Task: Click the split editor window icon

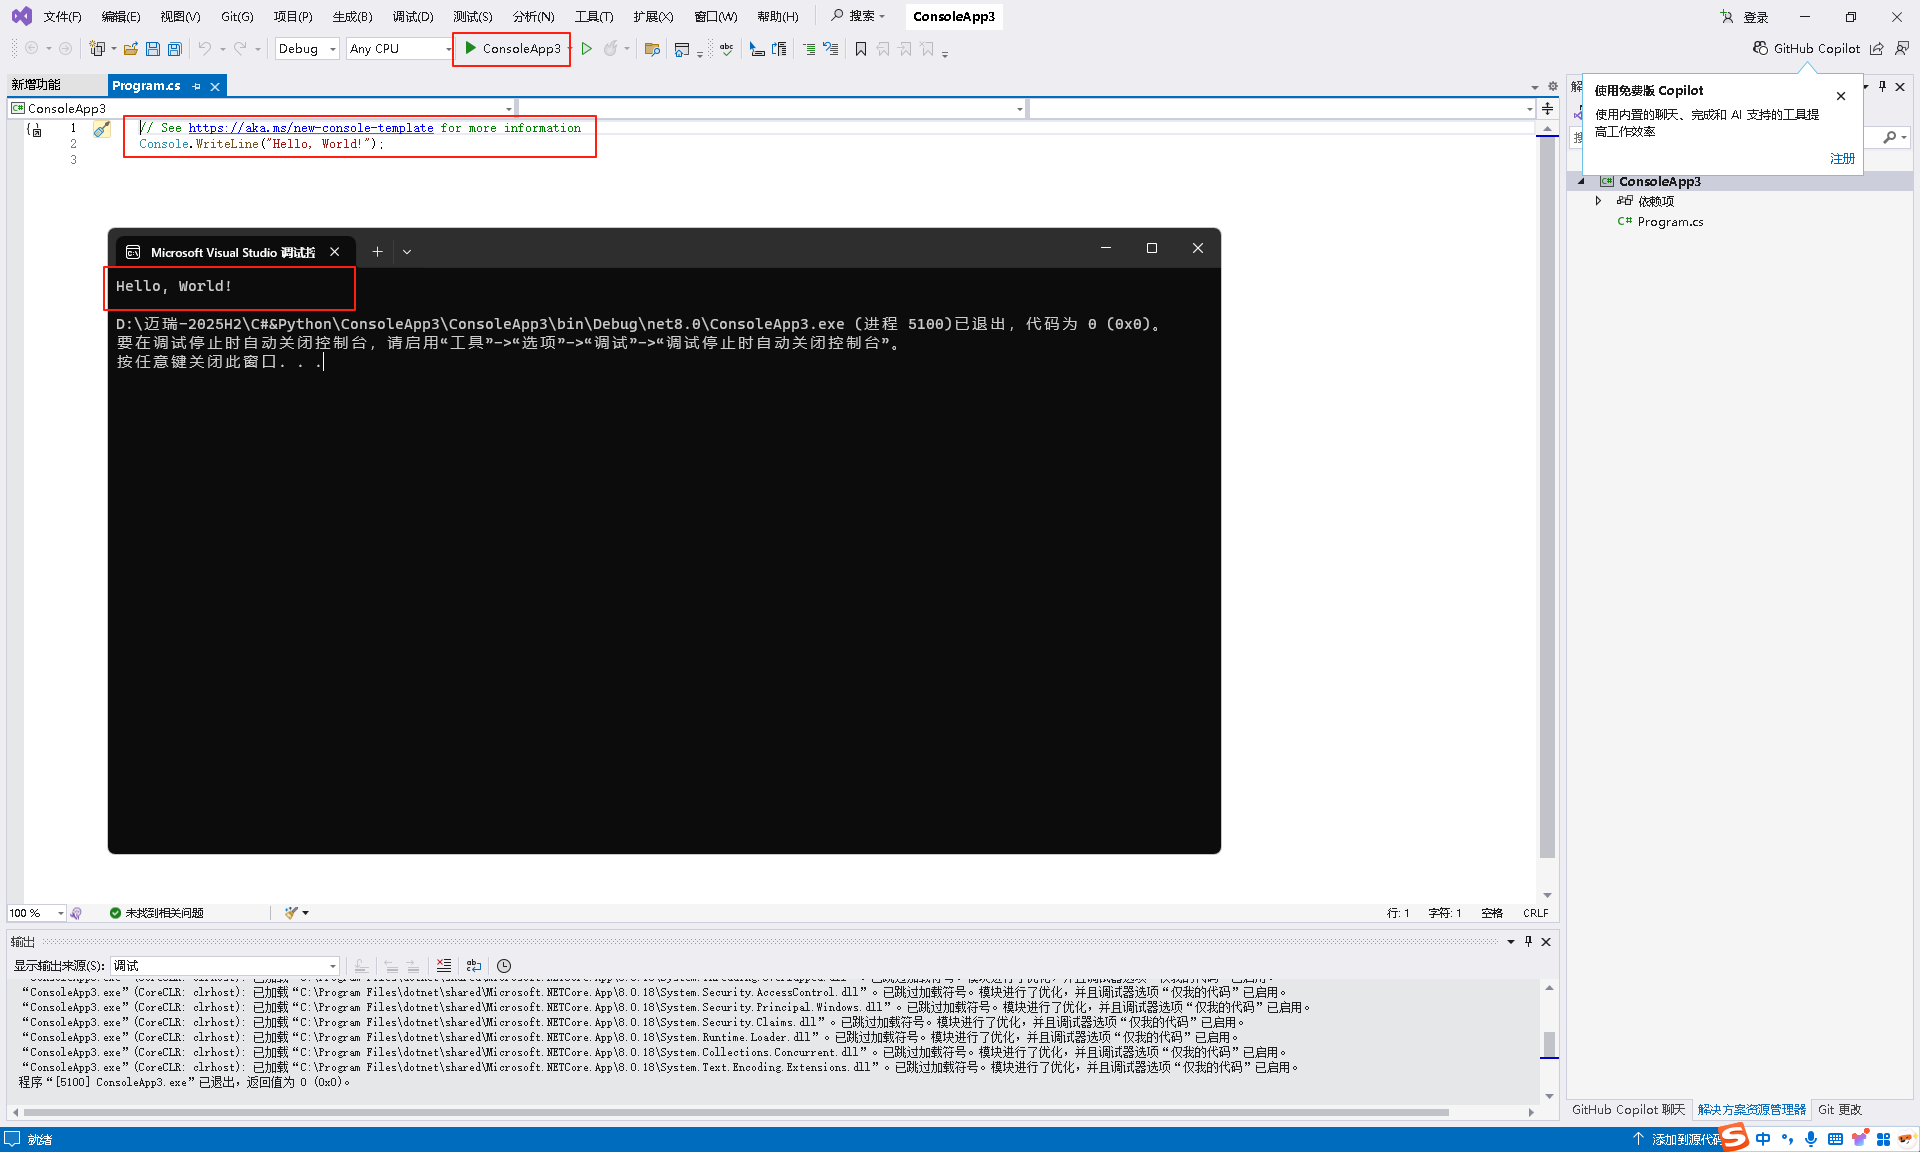Action: 1547,108
